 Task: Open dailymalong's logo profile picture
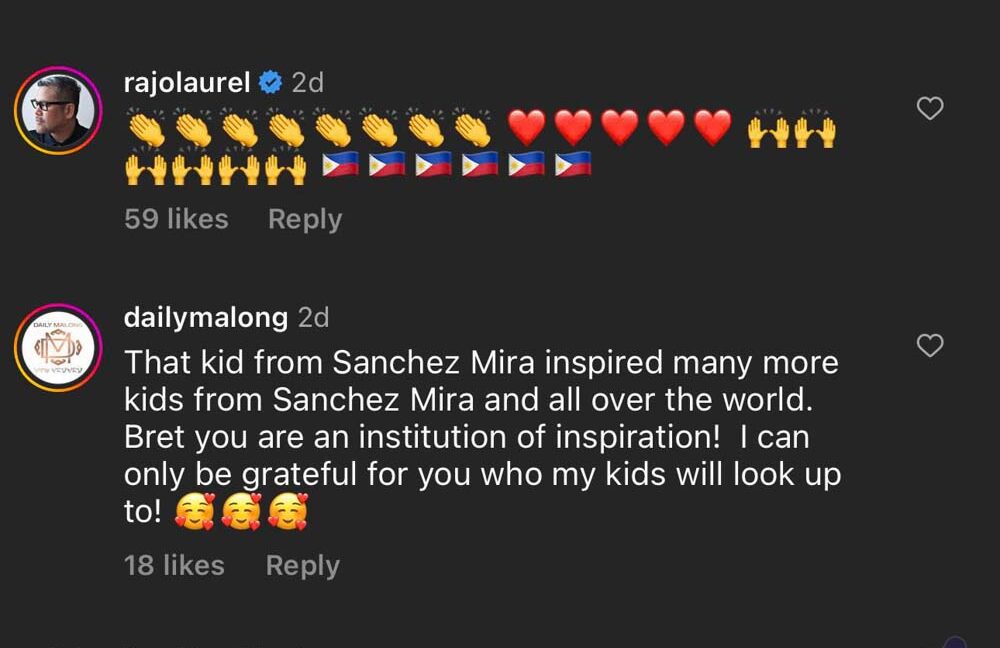pos(58,348)
